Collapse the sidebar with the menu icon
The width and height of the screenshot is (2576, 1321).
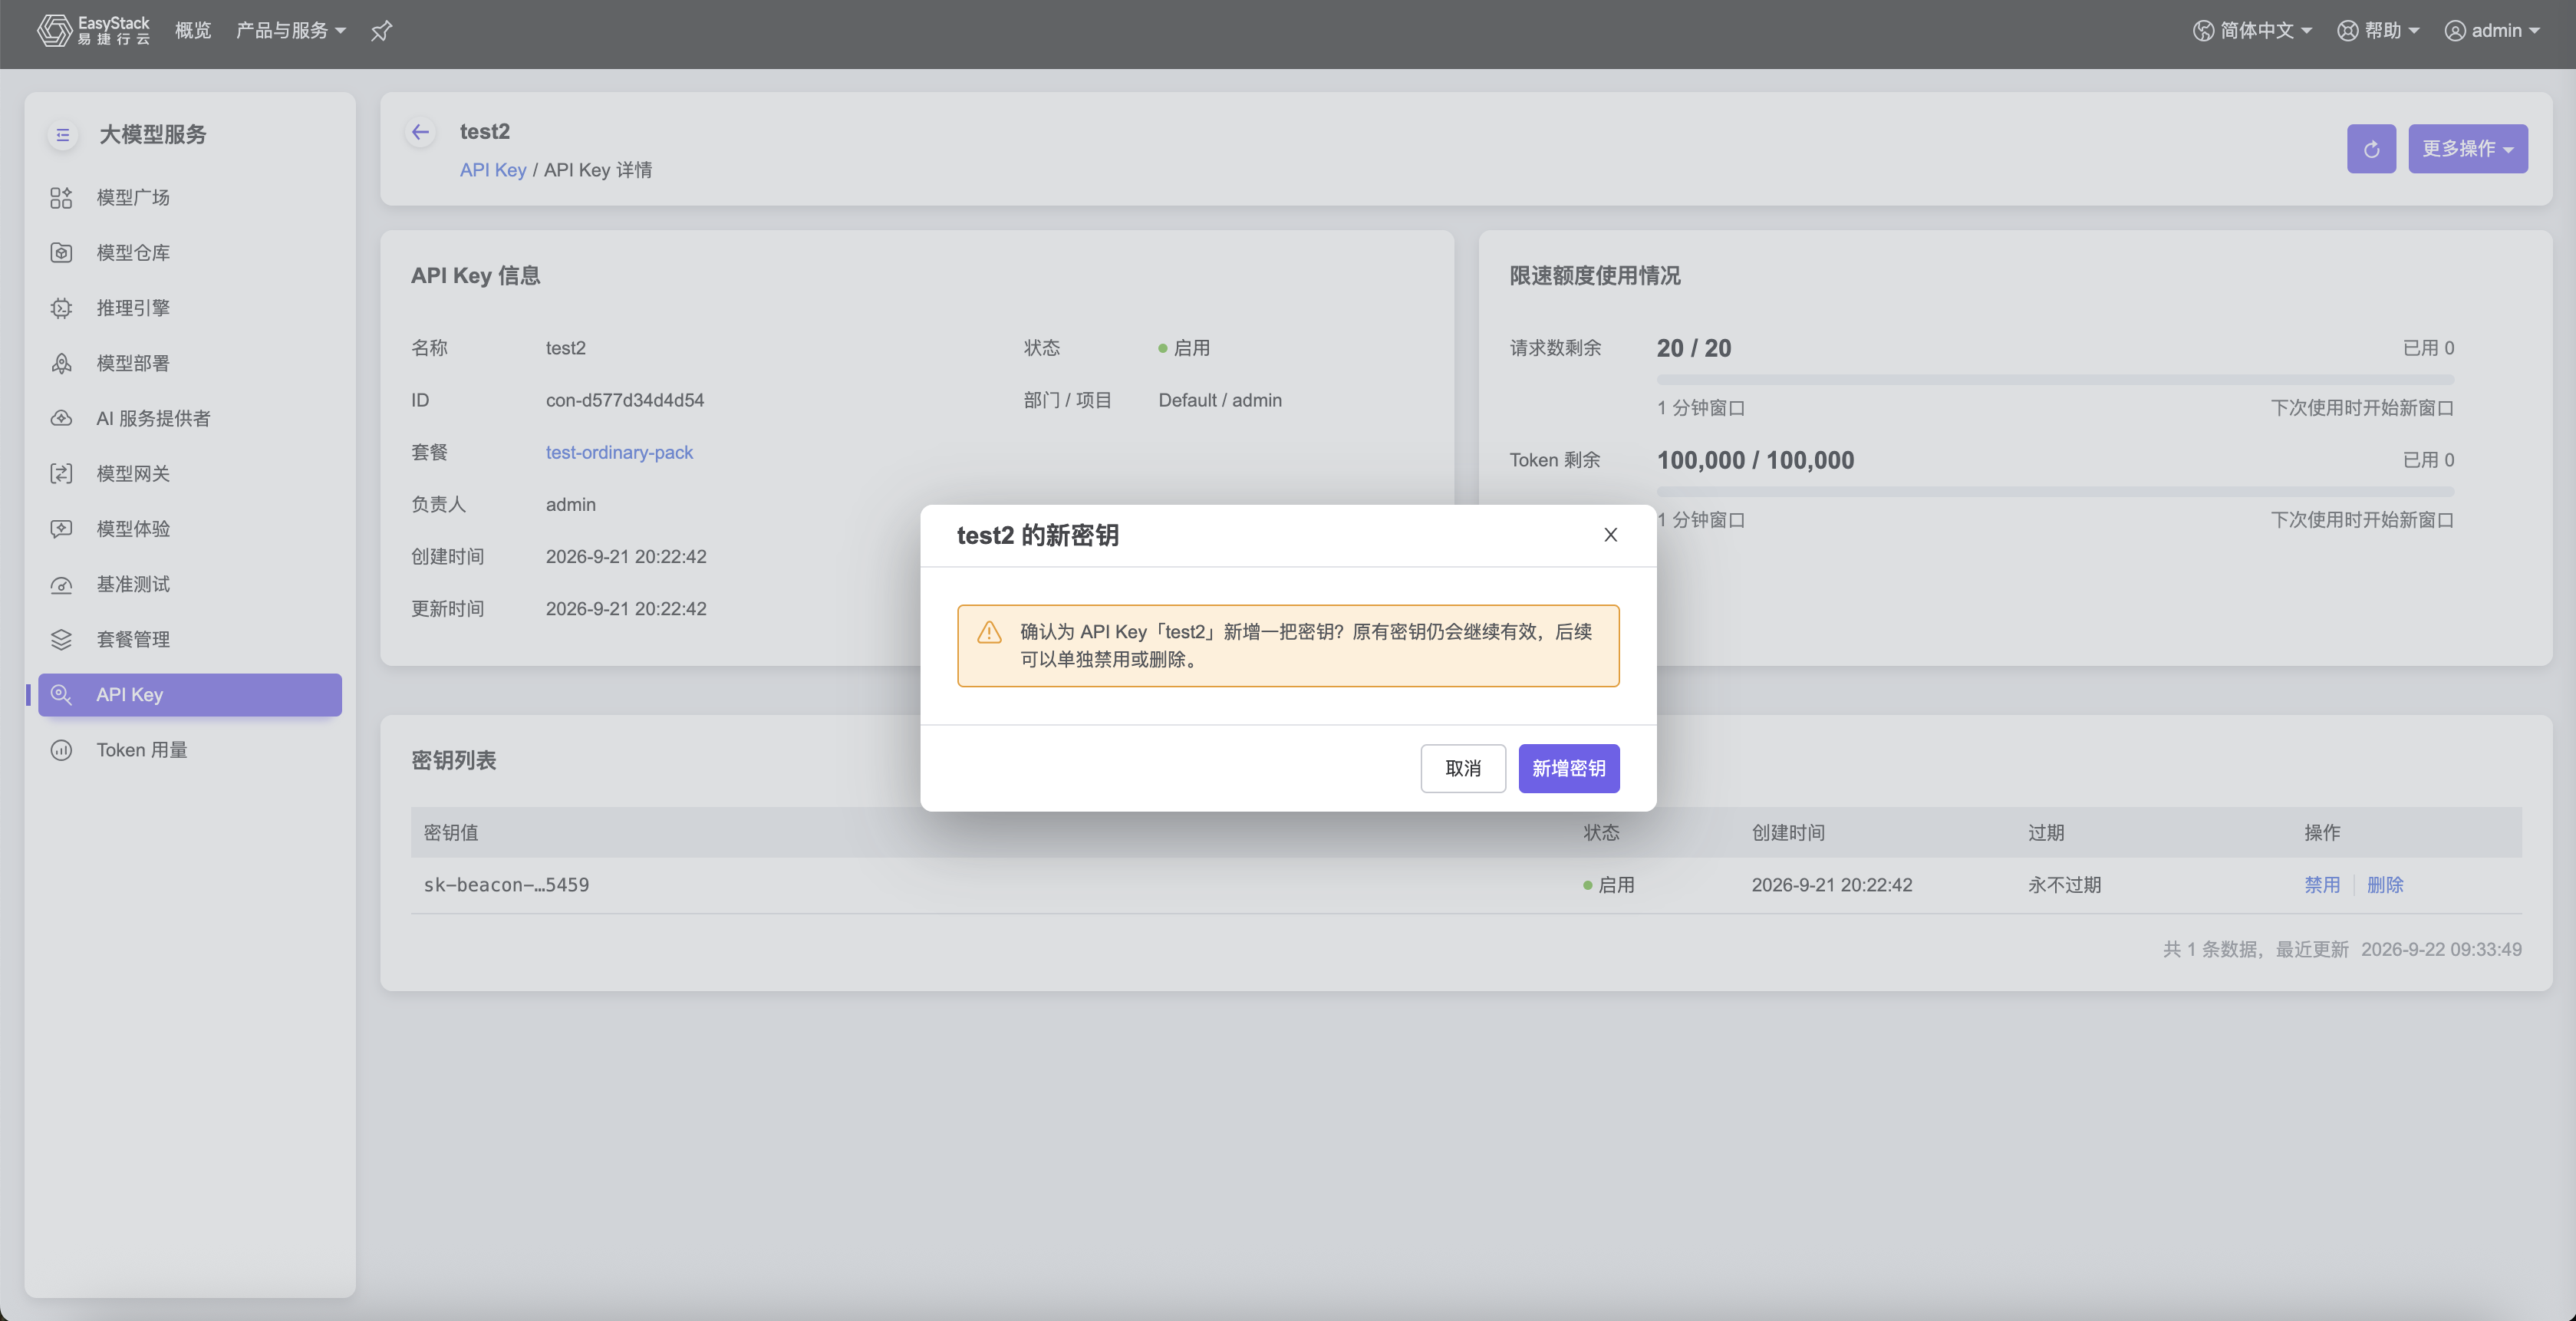(x=62, y=134)
